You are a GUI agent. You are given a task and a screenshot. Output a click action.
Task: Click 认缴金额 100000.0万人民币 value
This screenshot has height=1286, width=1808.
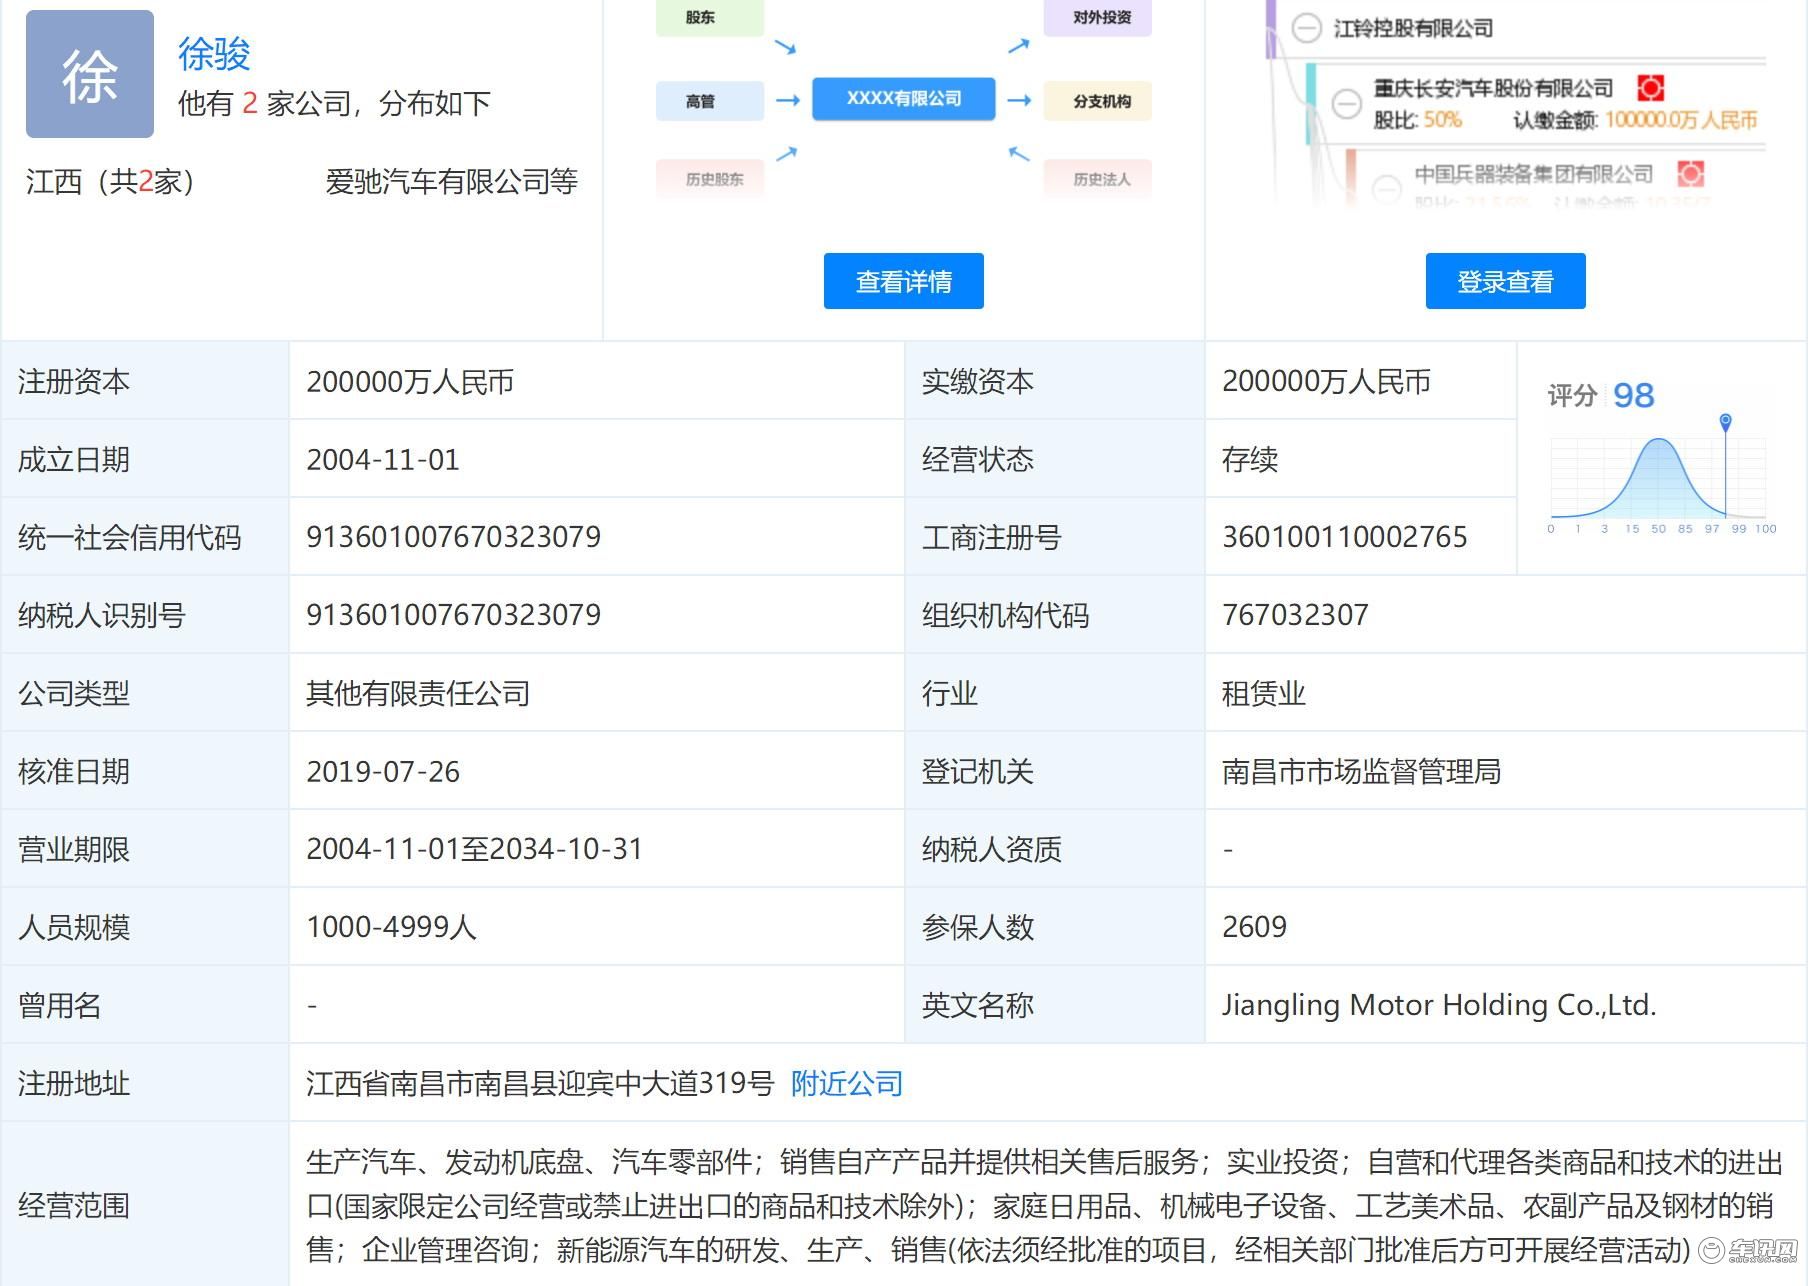1681,121
